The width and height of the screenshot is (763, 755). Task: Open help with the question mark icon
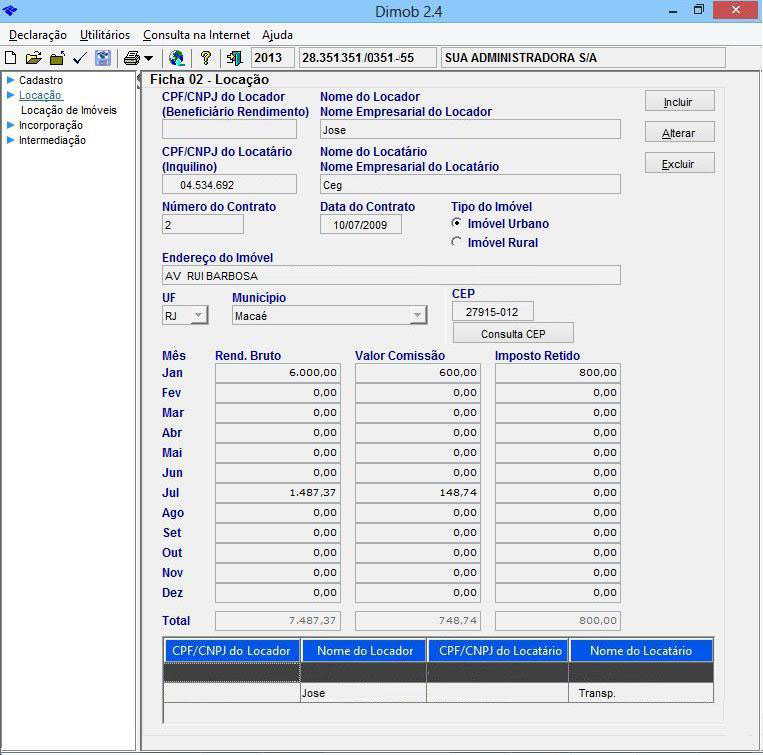[206, 58]
